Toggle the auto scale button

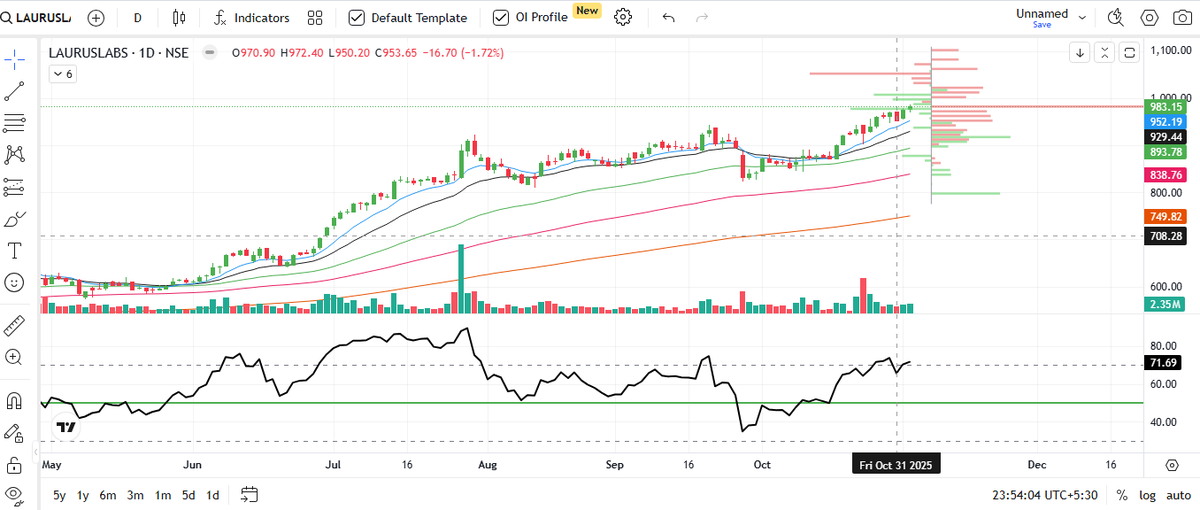point(1177,495)
